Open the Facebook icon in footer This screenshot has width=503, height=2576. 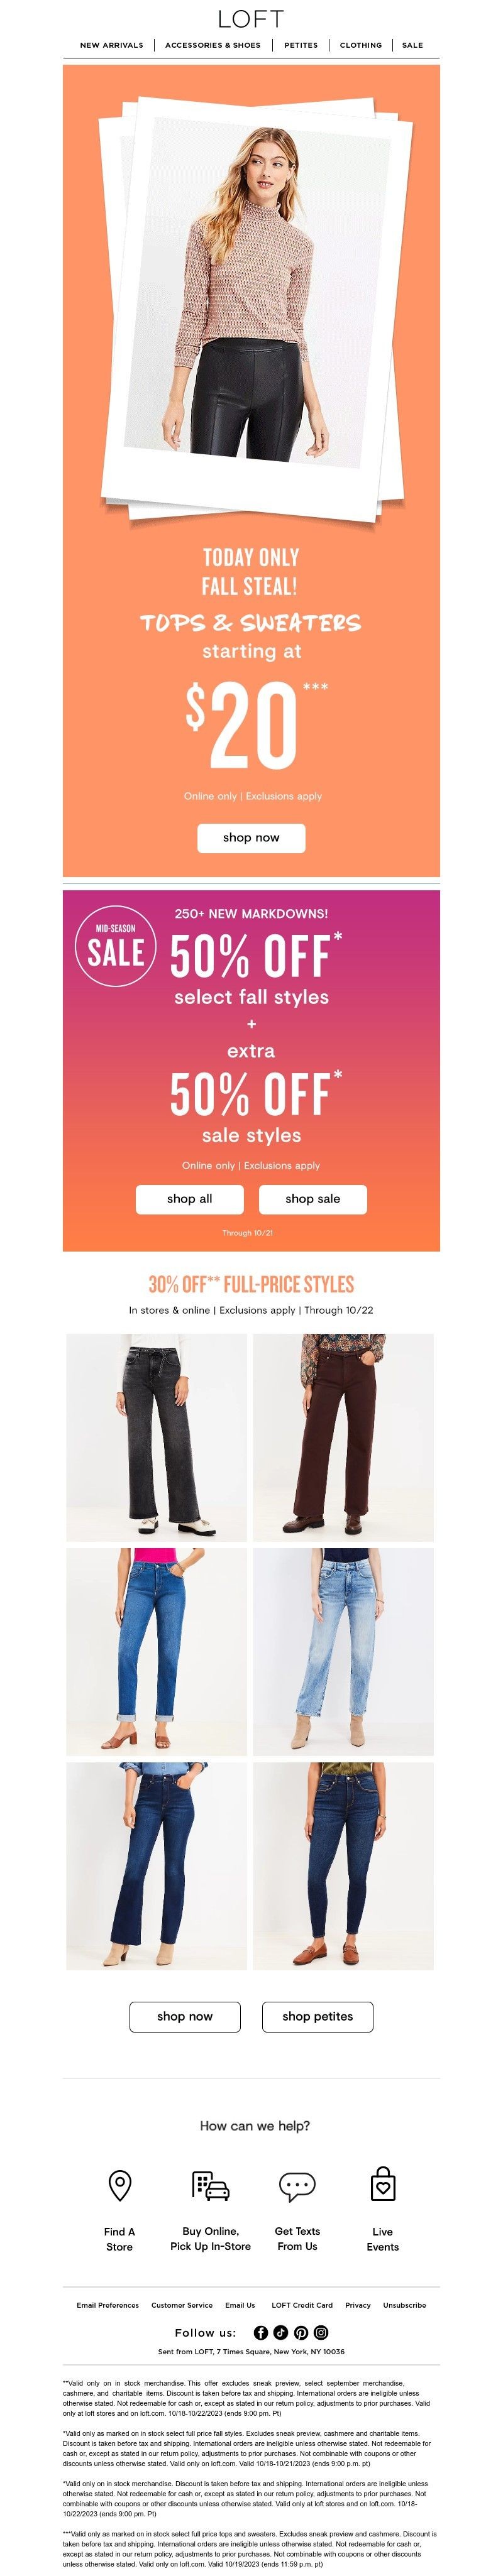coord(260,2332)
